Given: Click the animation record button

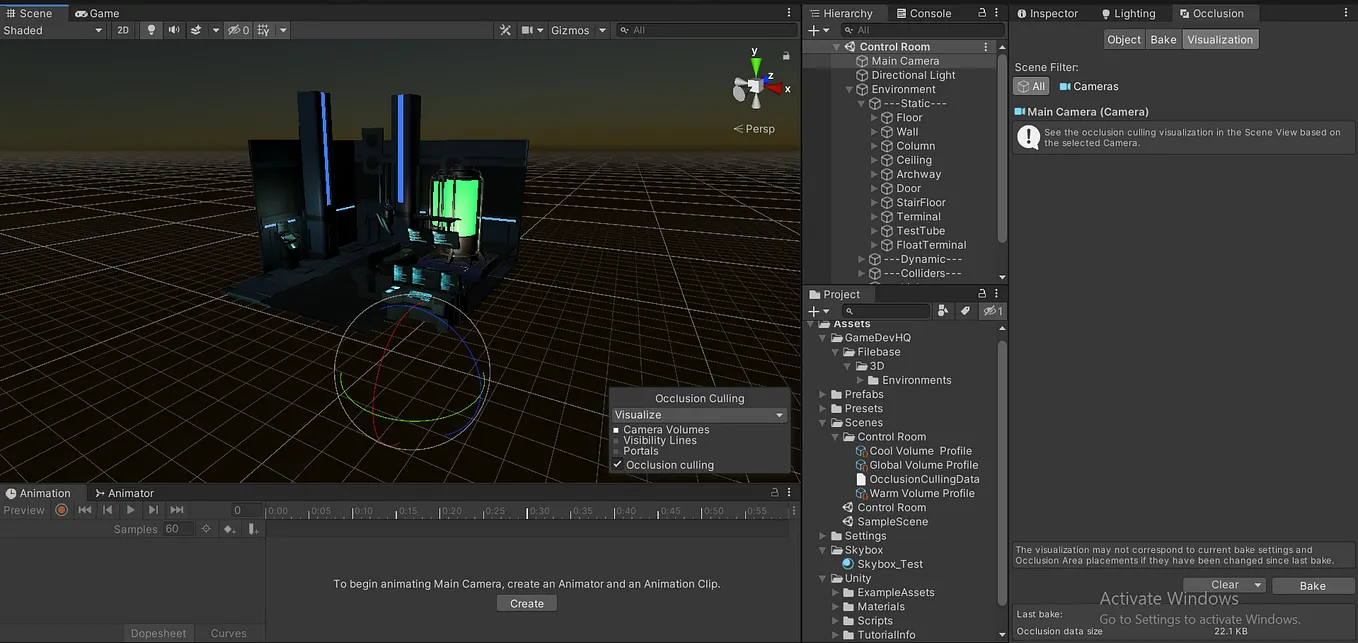Looking at the screenshot, I should click(62, 510).
